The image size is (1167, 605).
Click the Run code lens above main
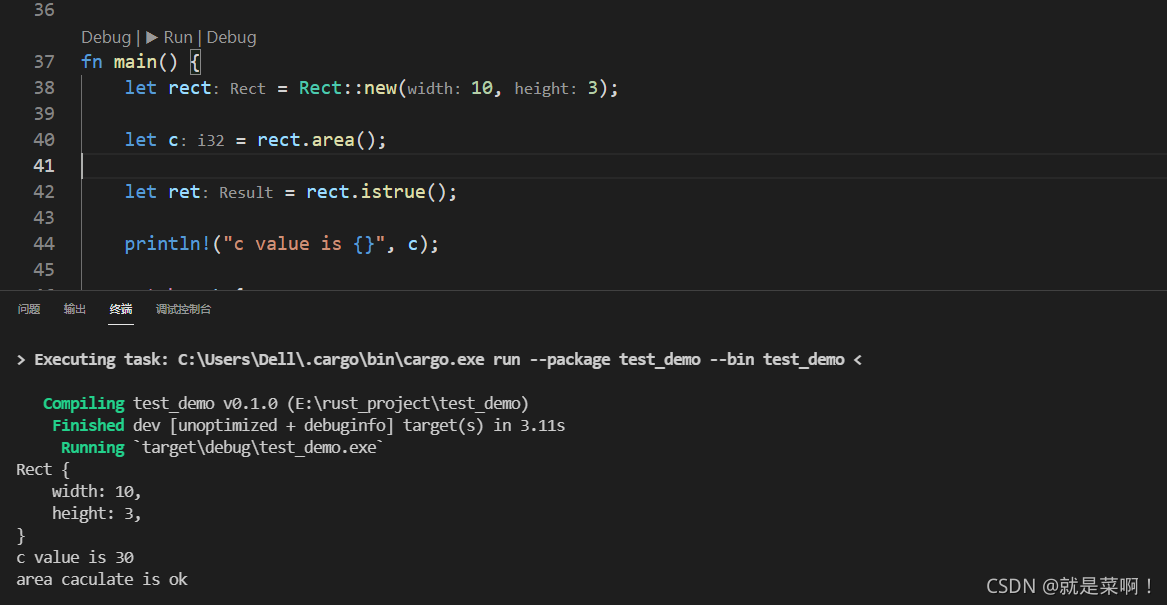[x=169, y=37]
